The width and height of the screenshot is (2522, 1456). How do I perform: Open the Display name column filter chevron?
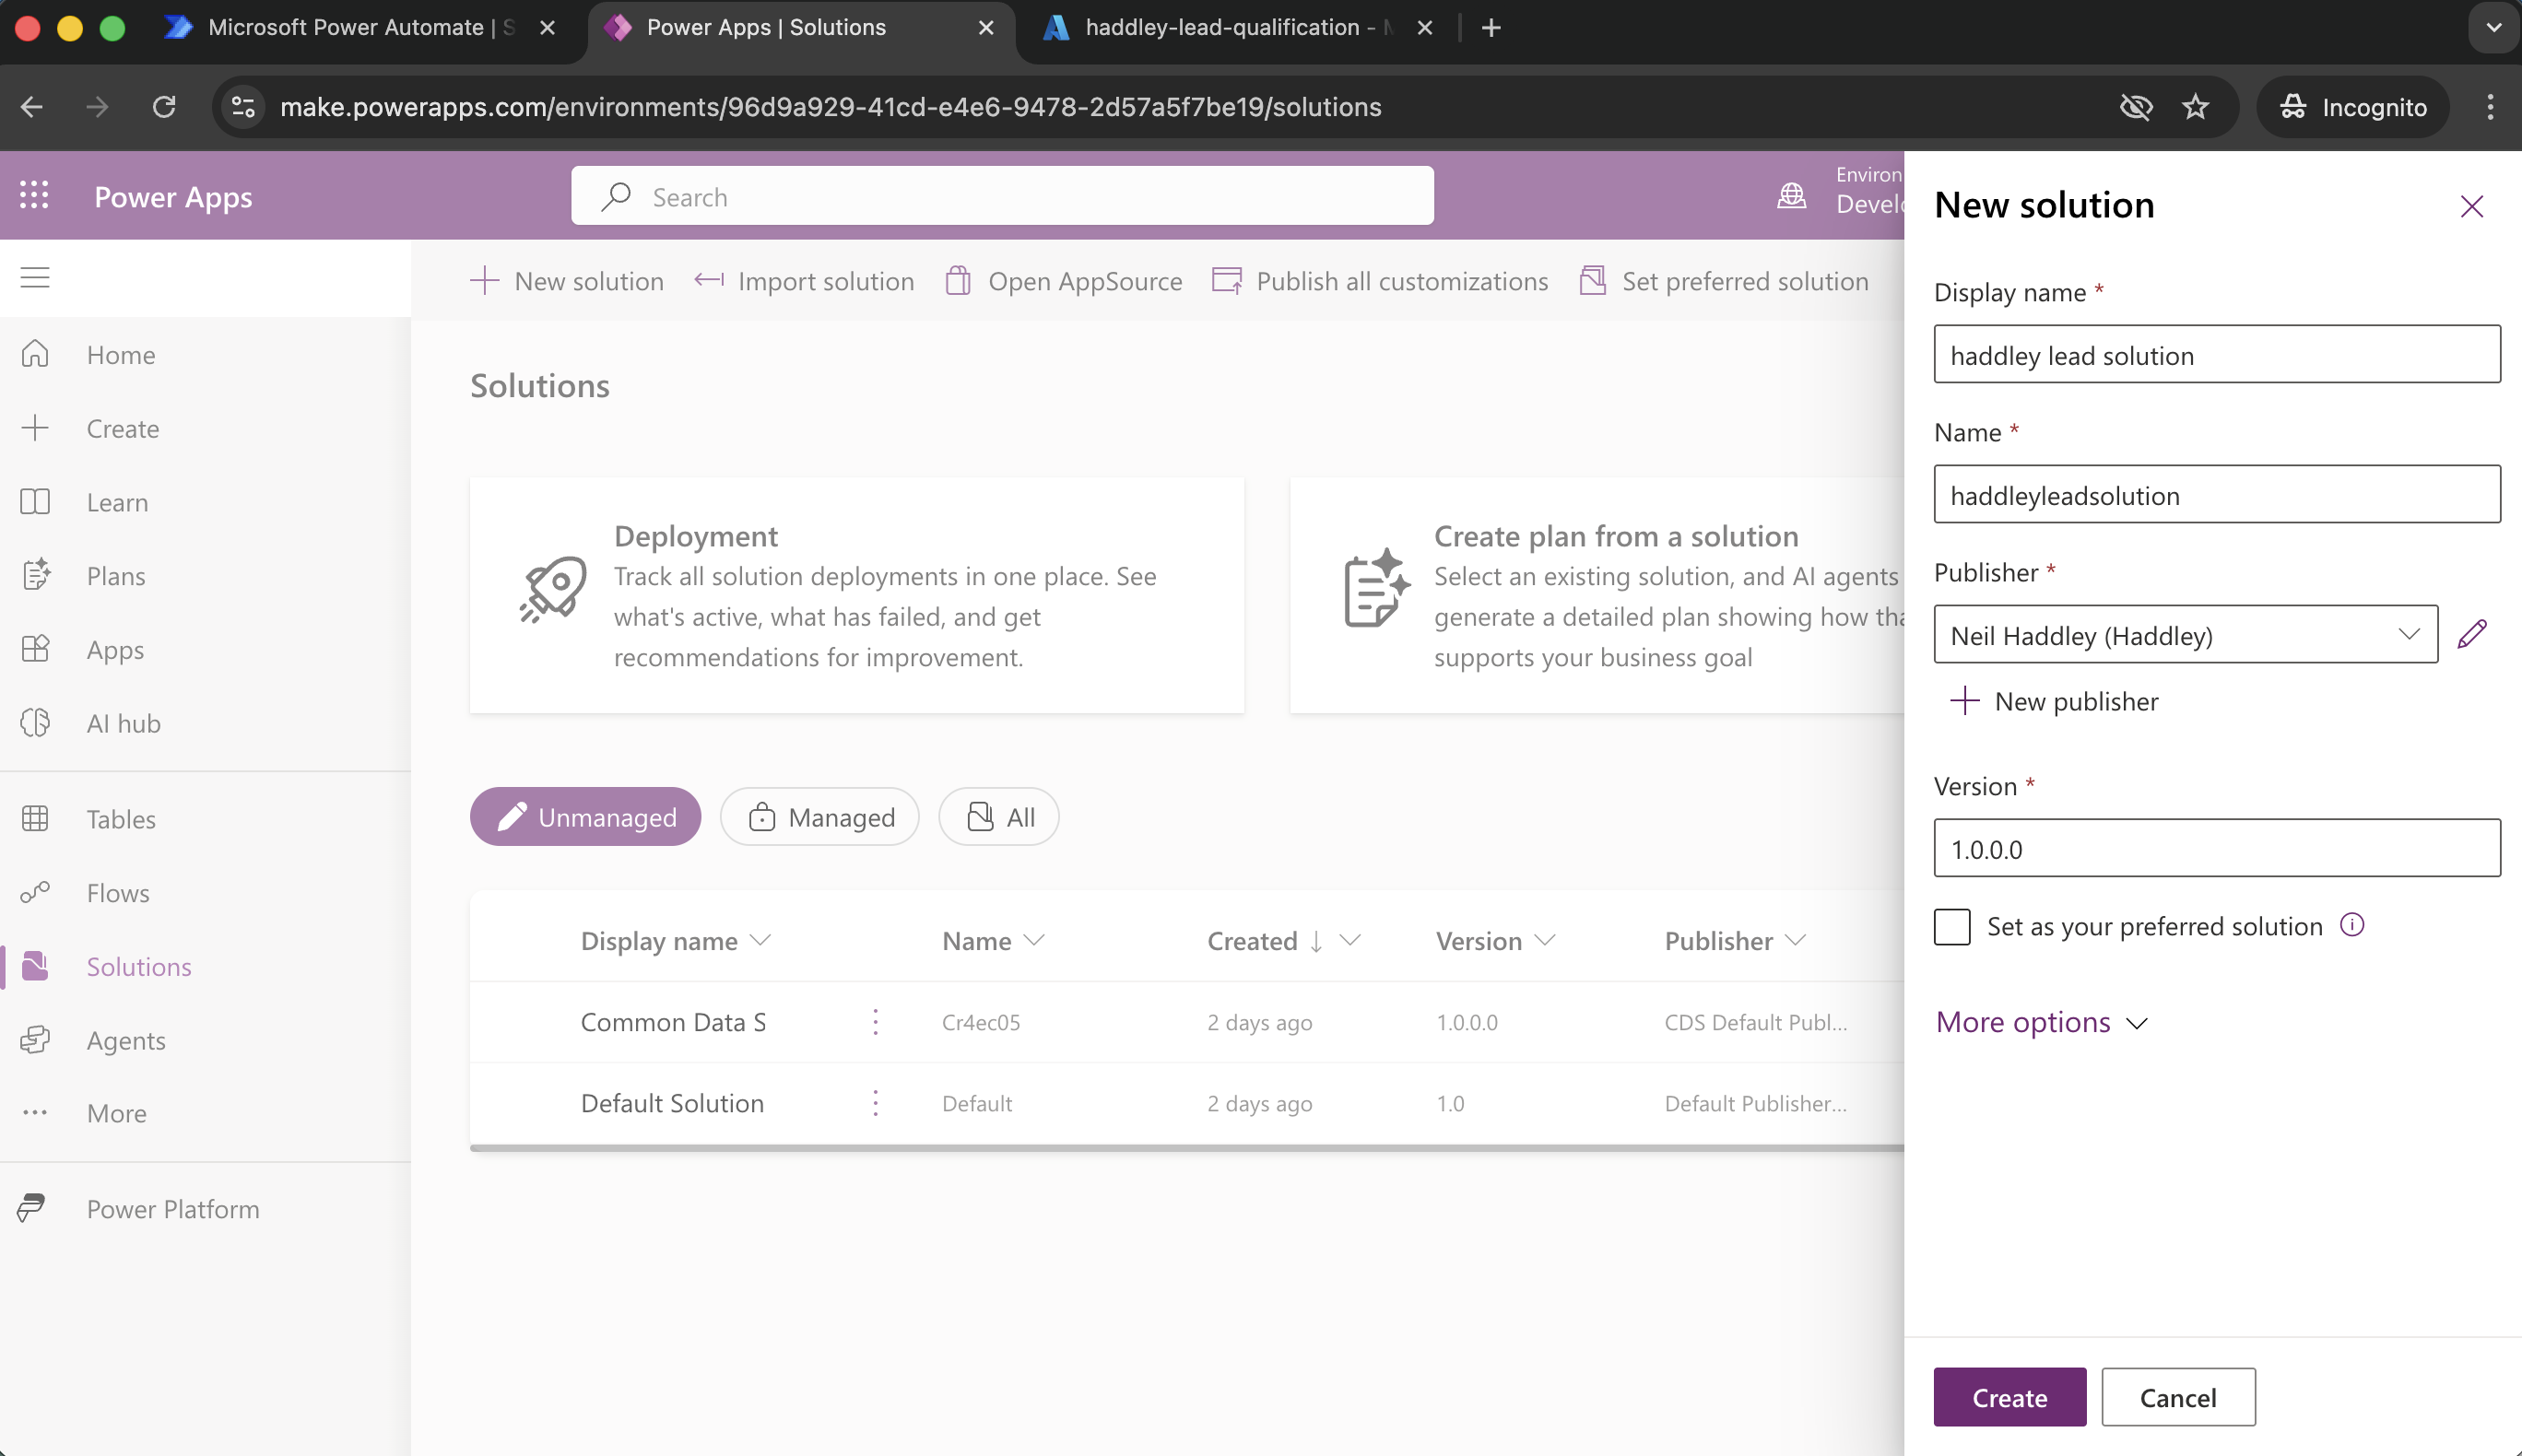coord(760,940)
